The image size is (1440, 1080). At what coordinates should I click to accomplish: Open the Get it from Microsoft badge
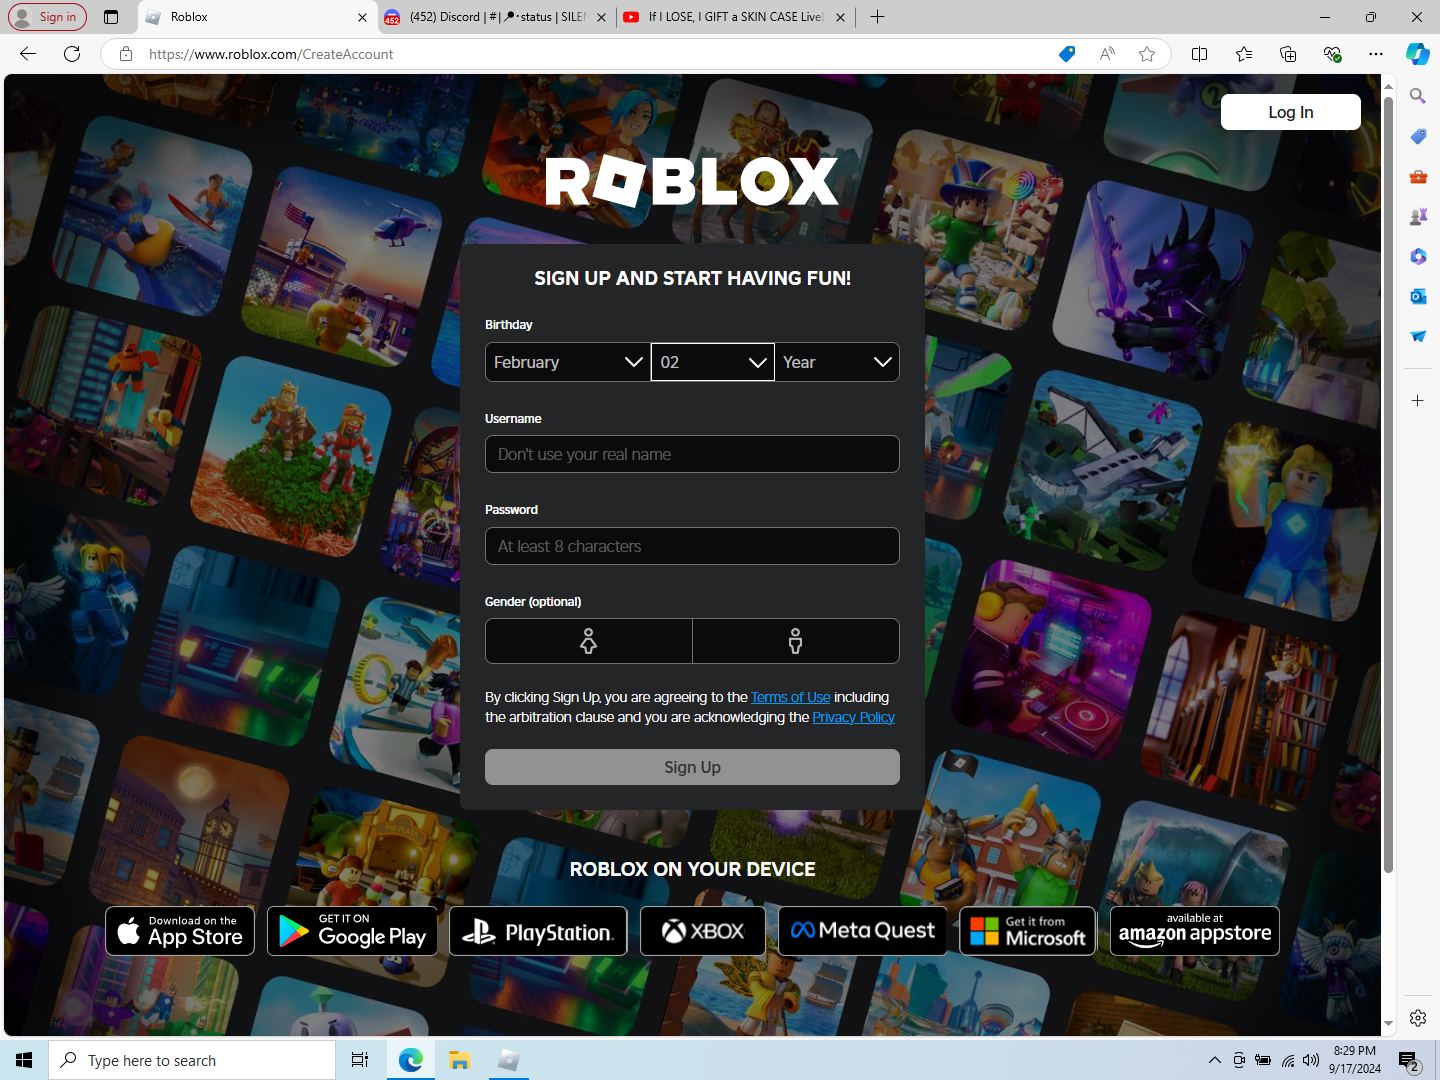pyautogui.click(x=1028, y=931)
